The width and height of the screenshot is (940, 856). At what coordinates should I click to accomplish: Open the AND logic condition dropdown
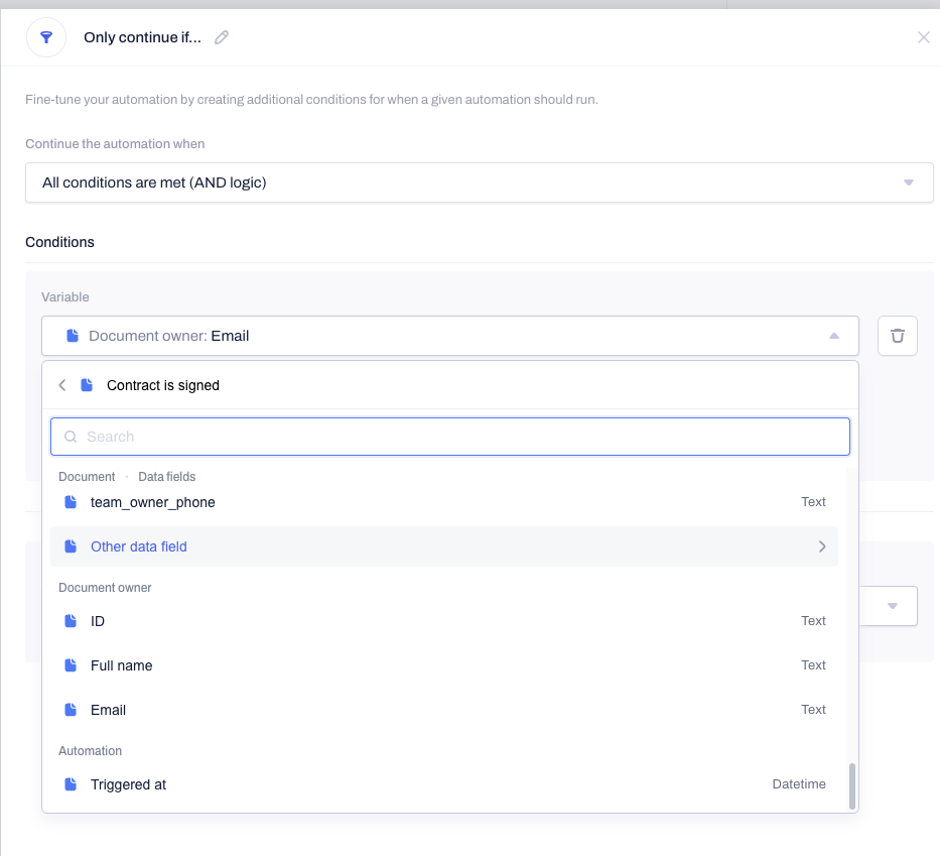coord(479,182)
